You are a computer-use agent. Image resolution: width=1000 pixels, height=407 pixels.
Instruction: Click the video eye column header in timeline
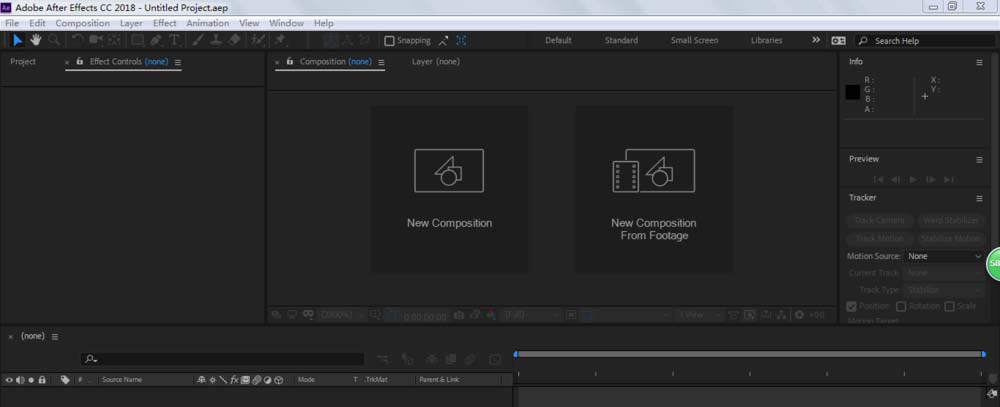point(9,380)
